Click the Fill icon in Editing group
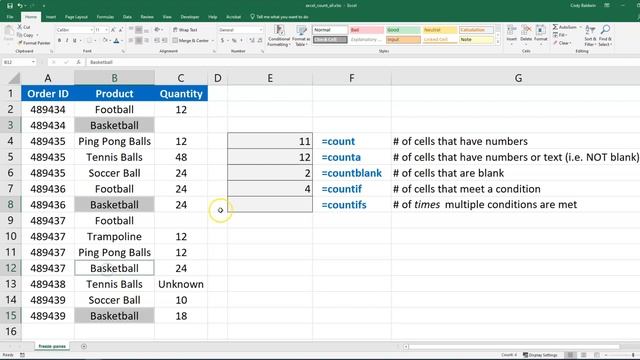640x360 pixels. pyautogui.click(x=556, y=35)
